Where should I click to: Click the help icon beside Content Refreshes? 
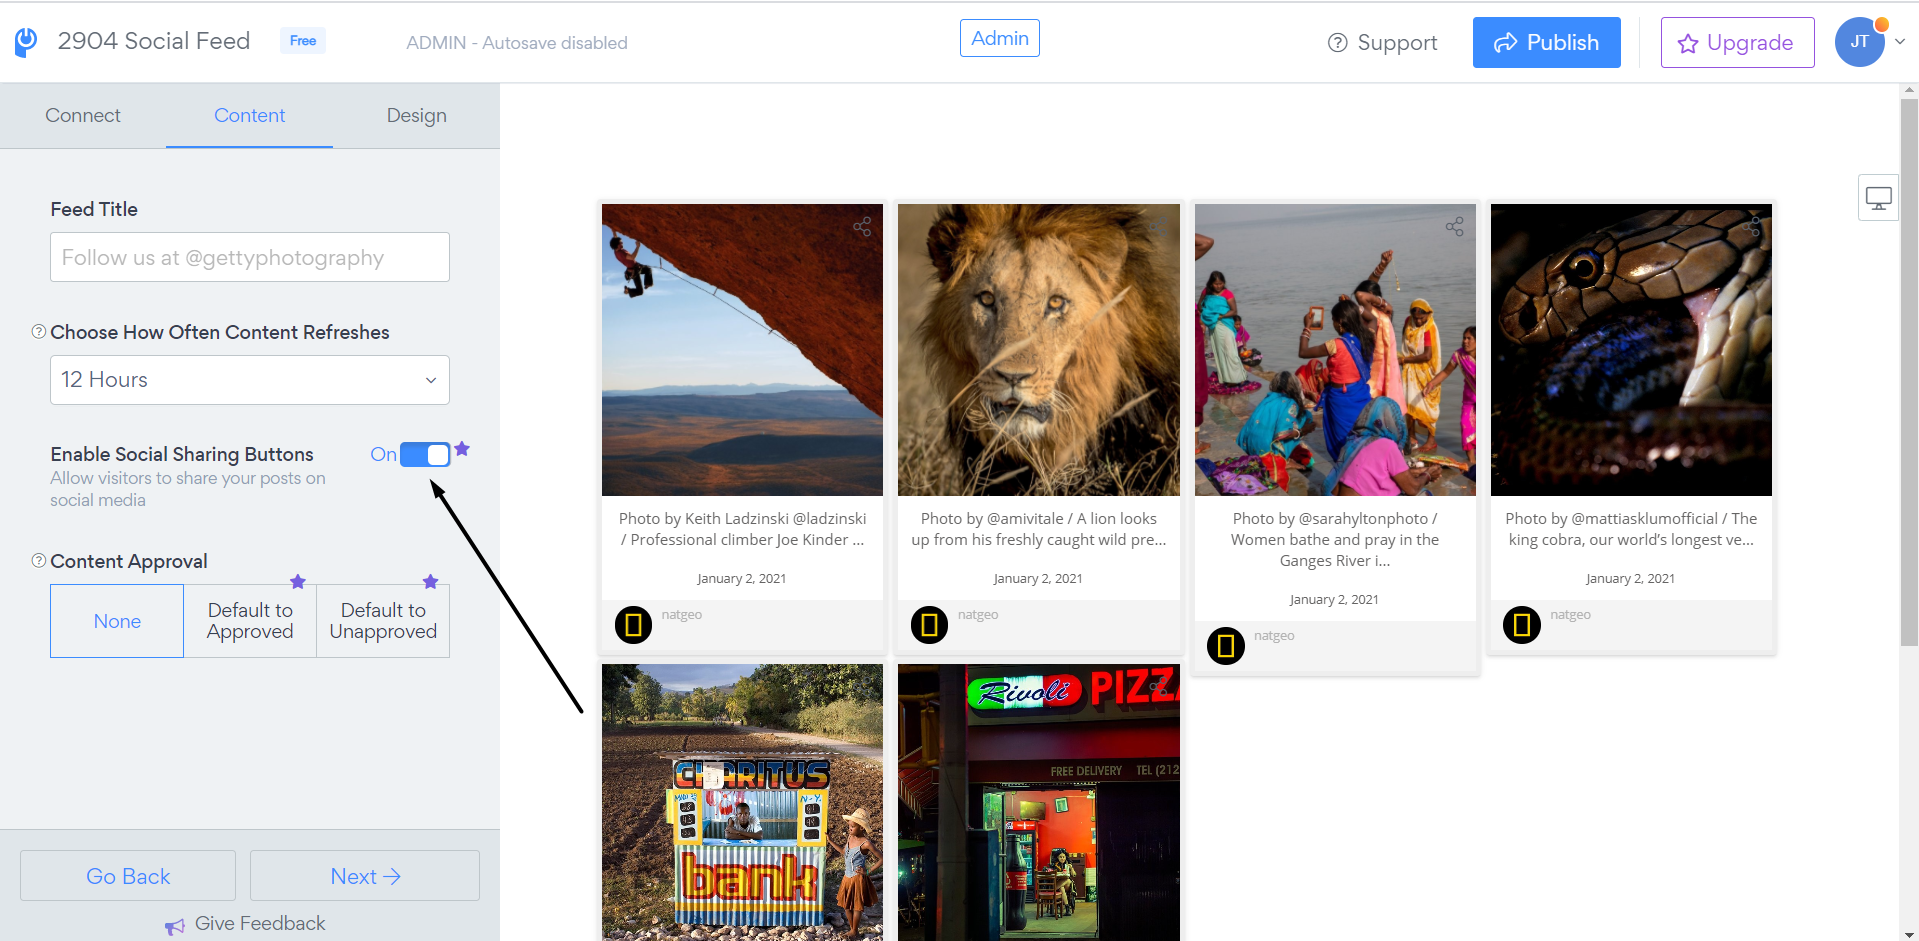click(x=39, y=332)
